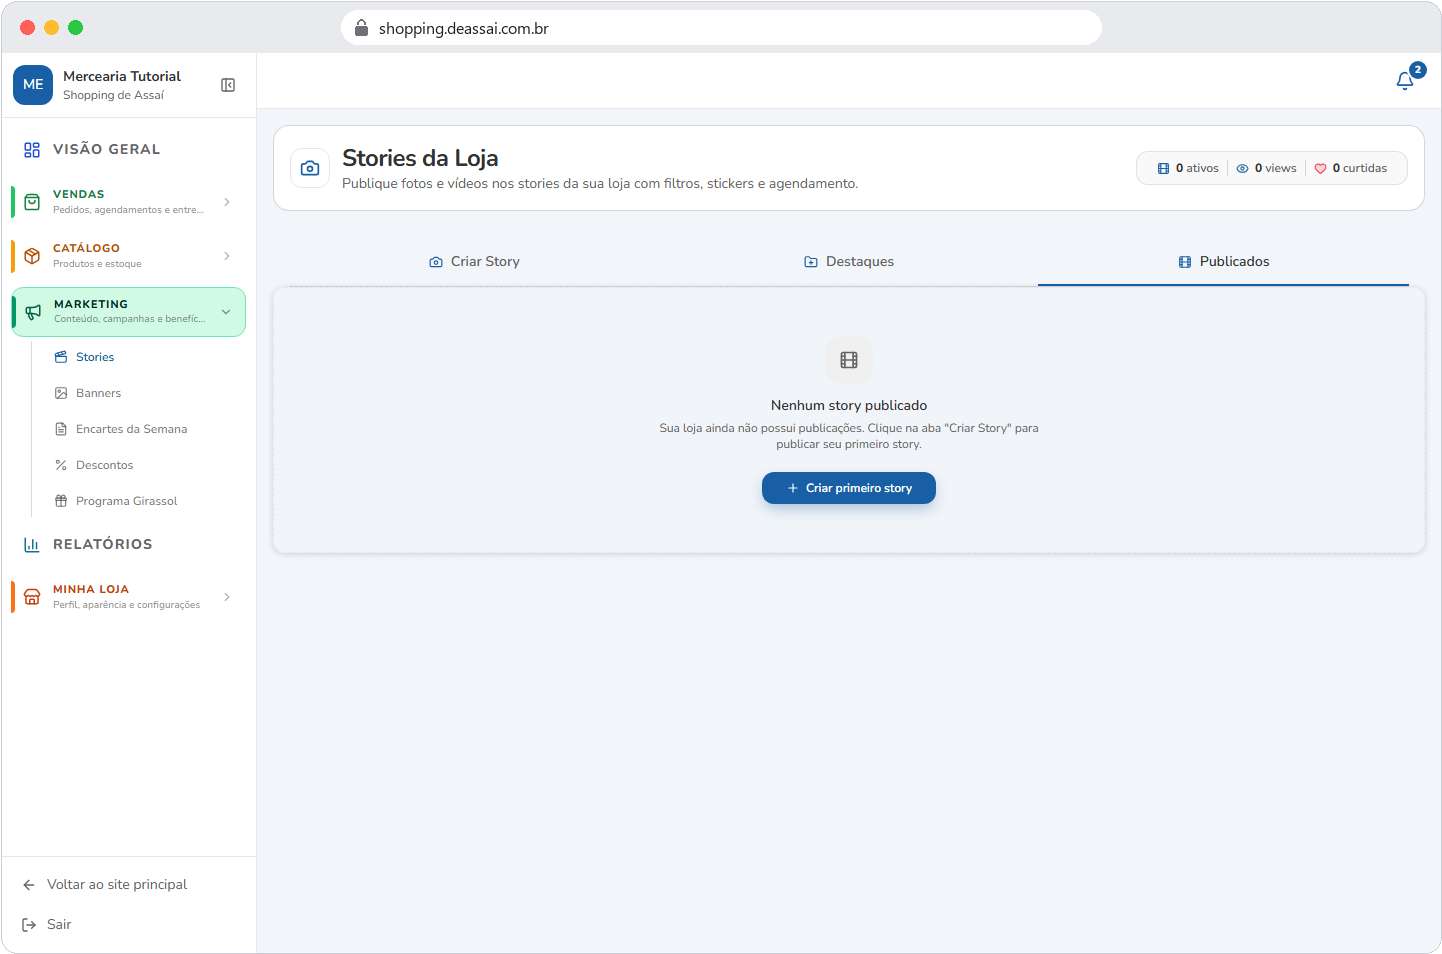Click the eye icon next to views

click(1242, 169)
